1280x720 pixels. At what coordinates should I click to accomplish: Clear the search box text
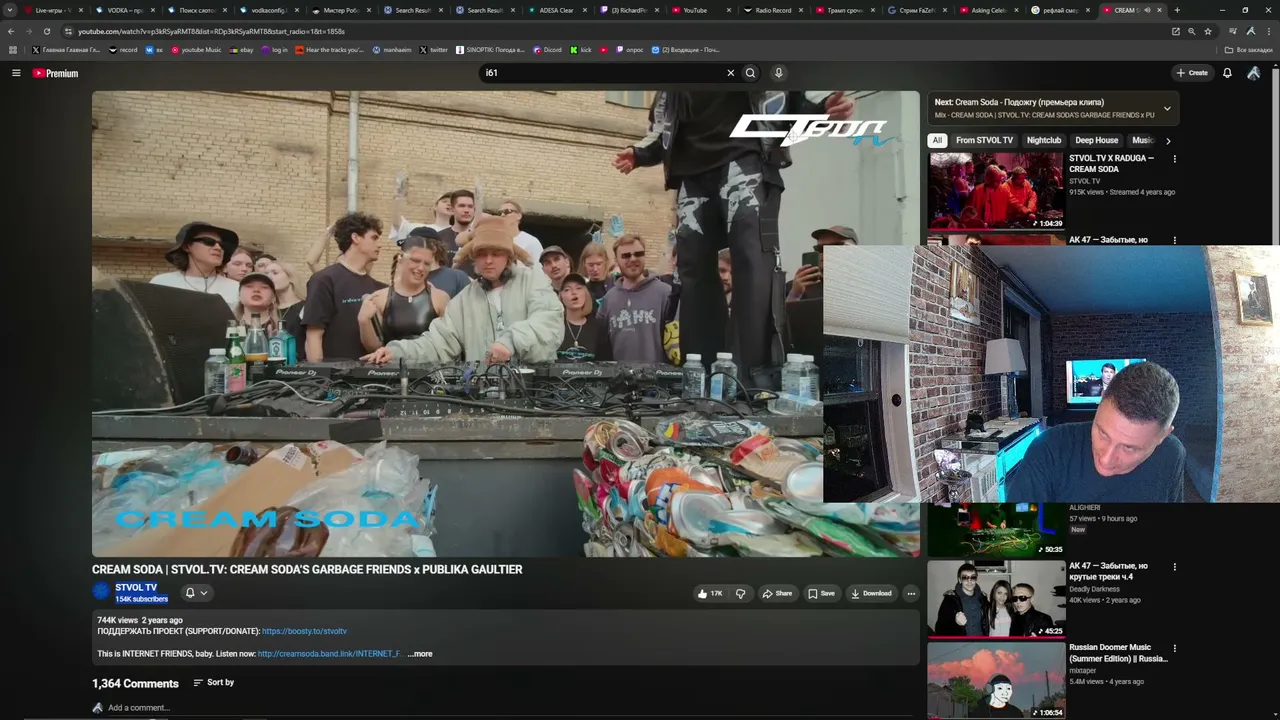pos(730,73)
